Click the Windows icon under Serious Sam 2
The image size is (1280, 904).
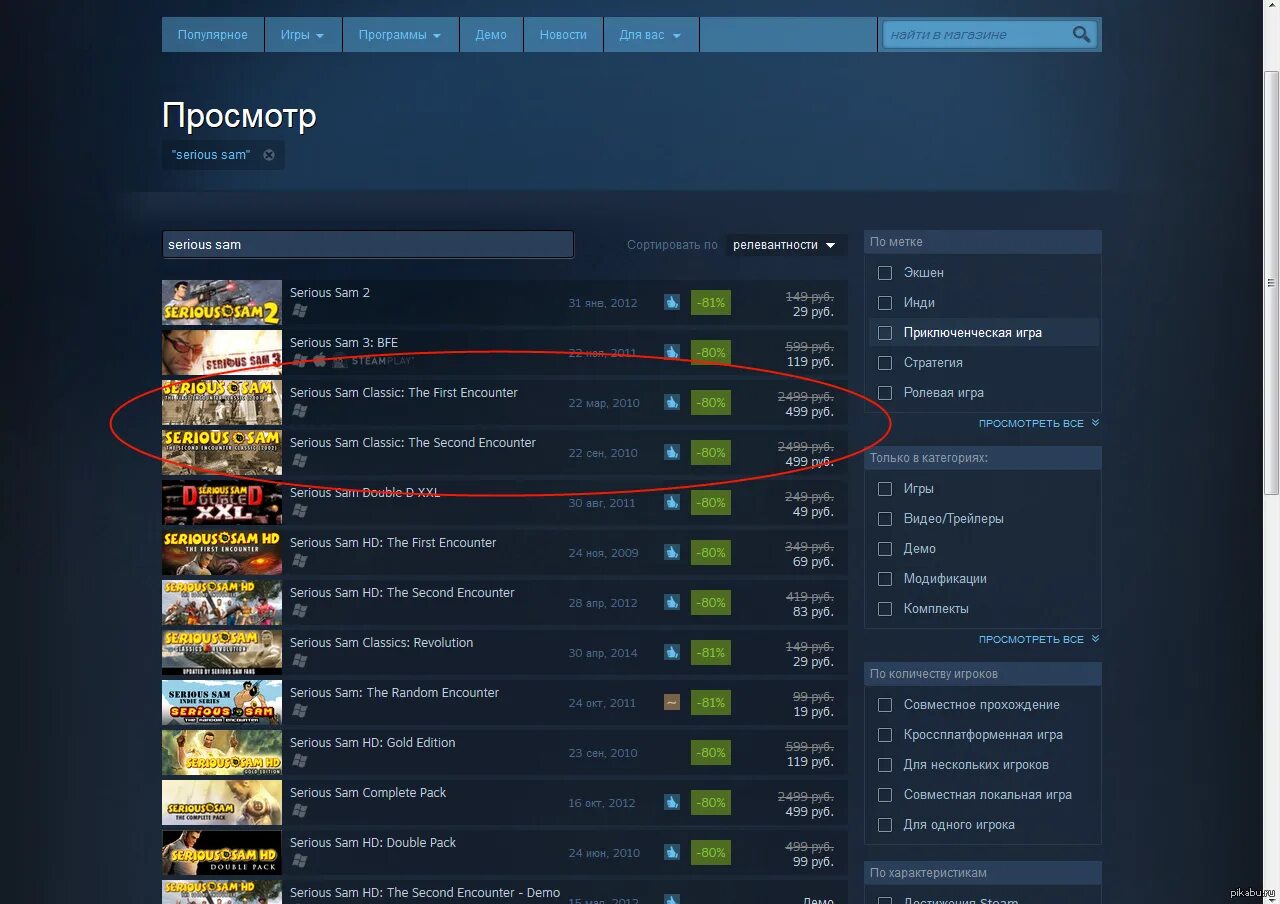pyautogui.click(x=299, y=311)
